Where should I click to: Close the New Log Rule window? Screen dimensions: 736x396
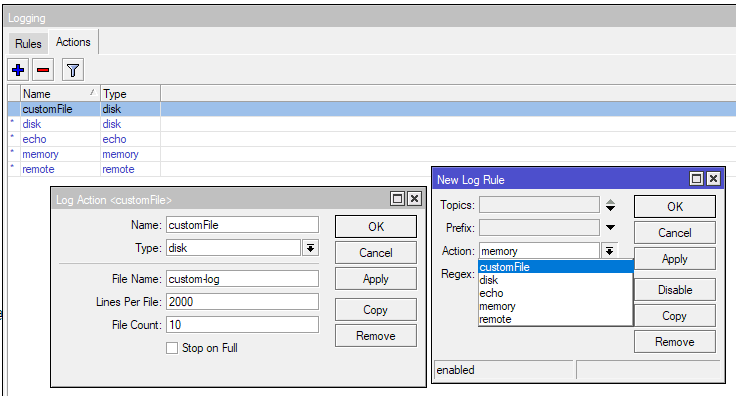coord(713,179)
